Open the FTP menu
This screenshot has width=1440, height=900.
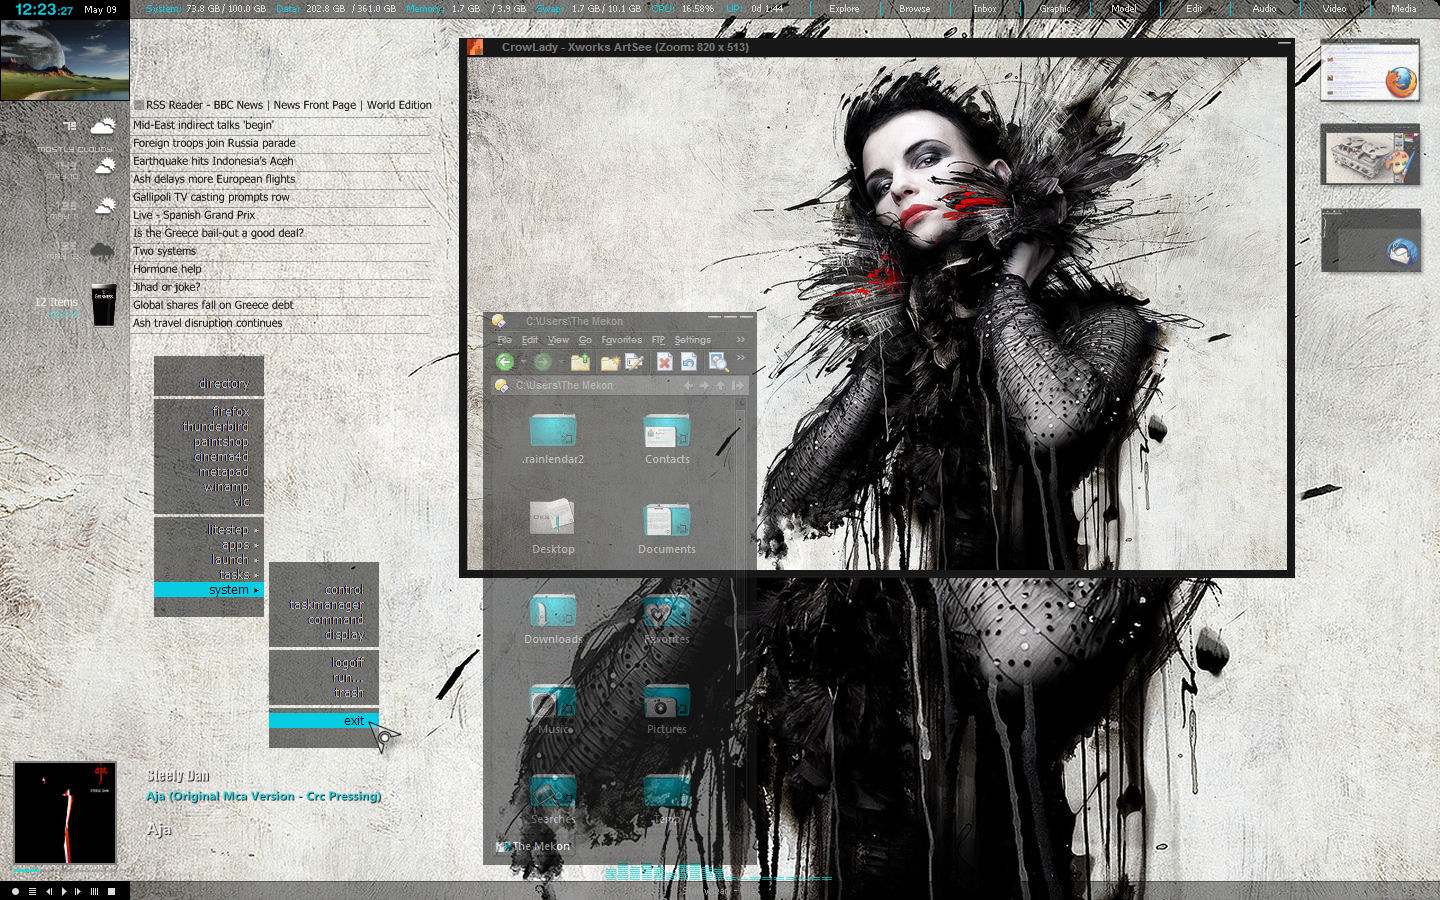click(658, 340)
